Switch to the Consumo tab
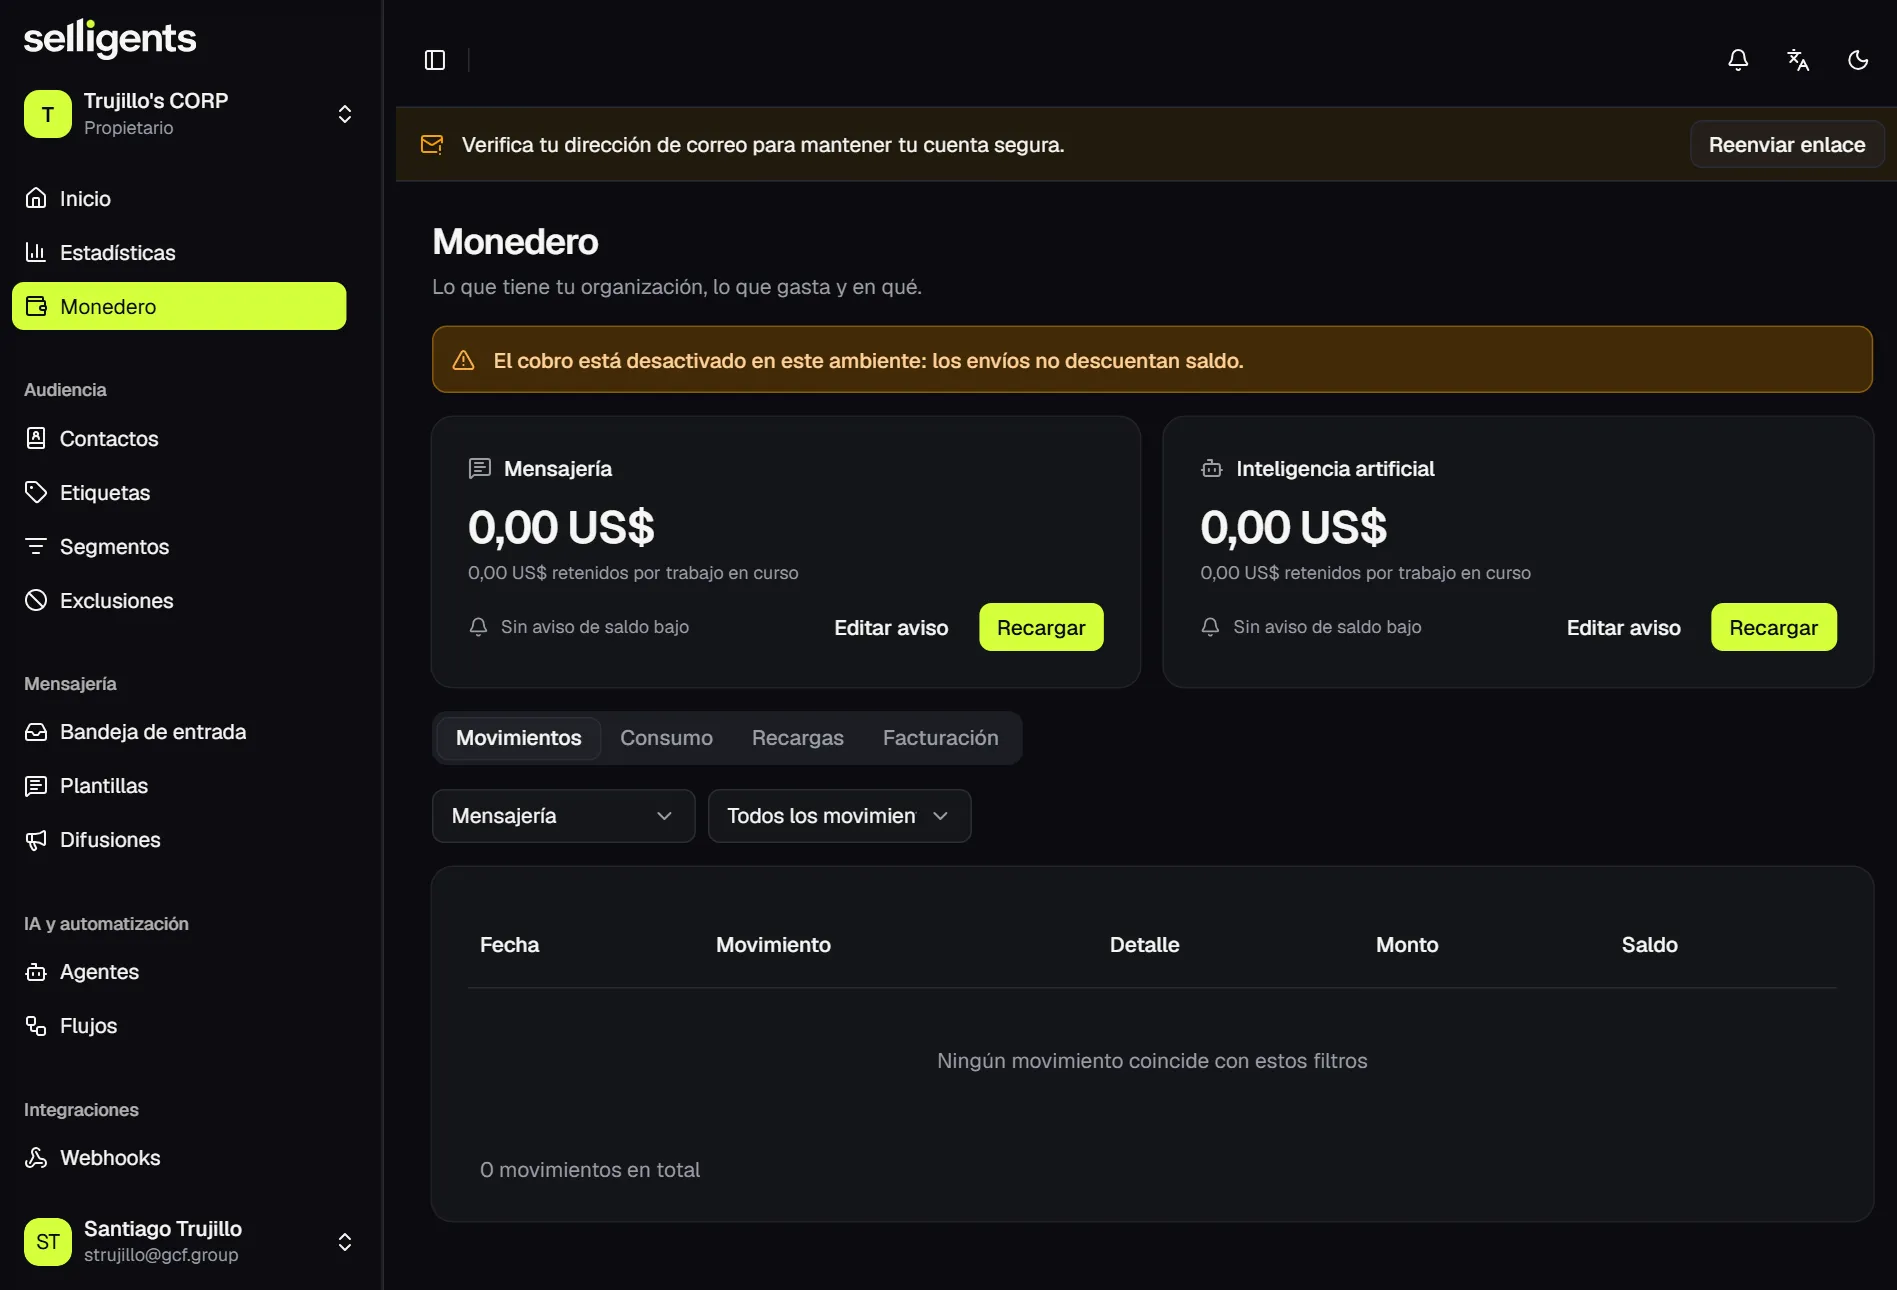Viewport: 1897px width, 1290px height. (666, 738)
